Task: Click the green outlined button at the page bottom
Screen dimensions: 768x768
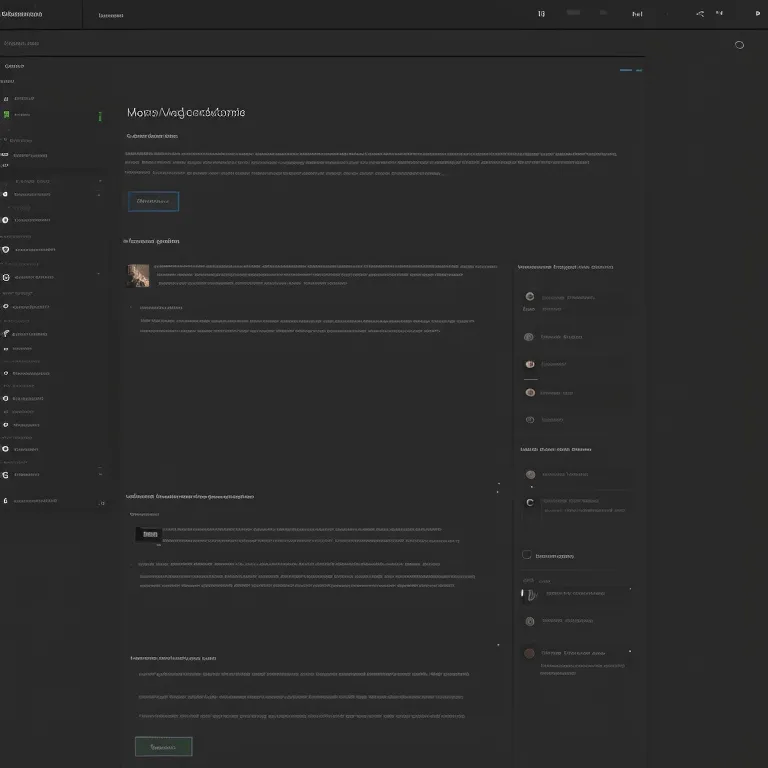Action: click(x=163, y=746)
